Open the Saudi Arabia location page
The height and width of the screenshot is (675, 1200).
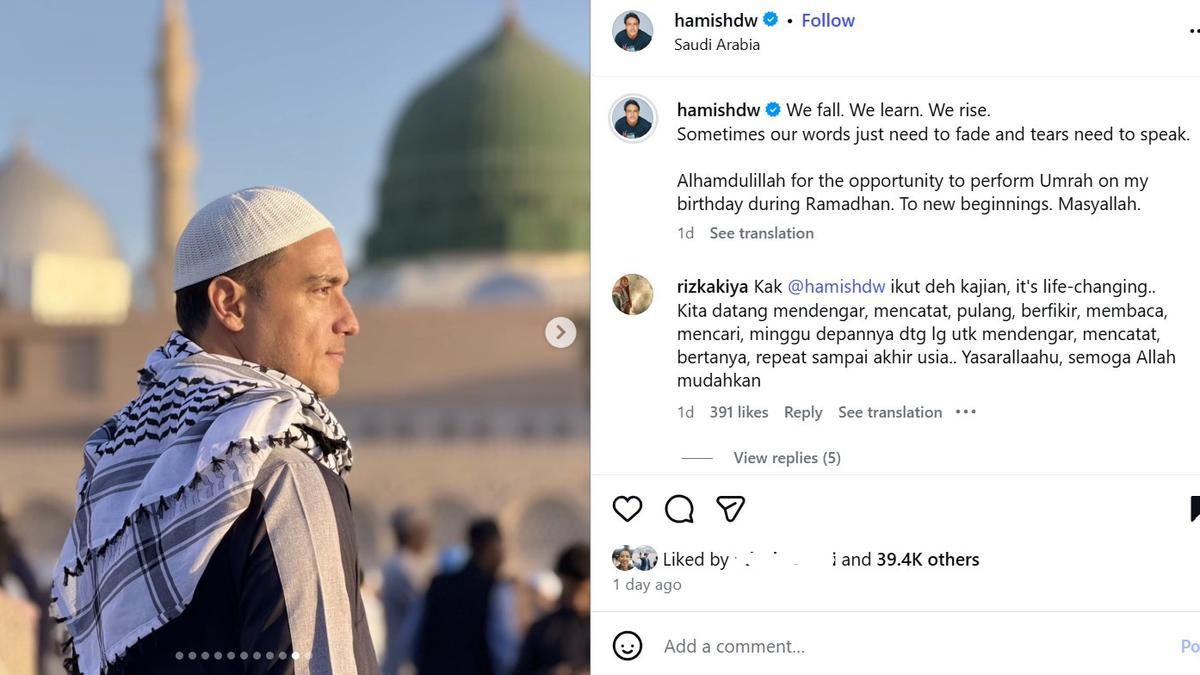coord(718,44)
